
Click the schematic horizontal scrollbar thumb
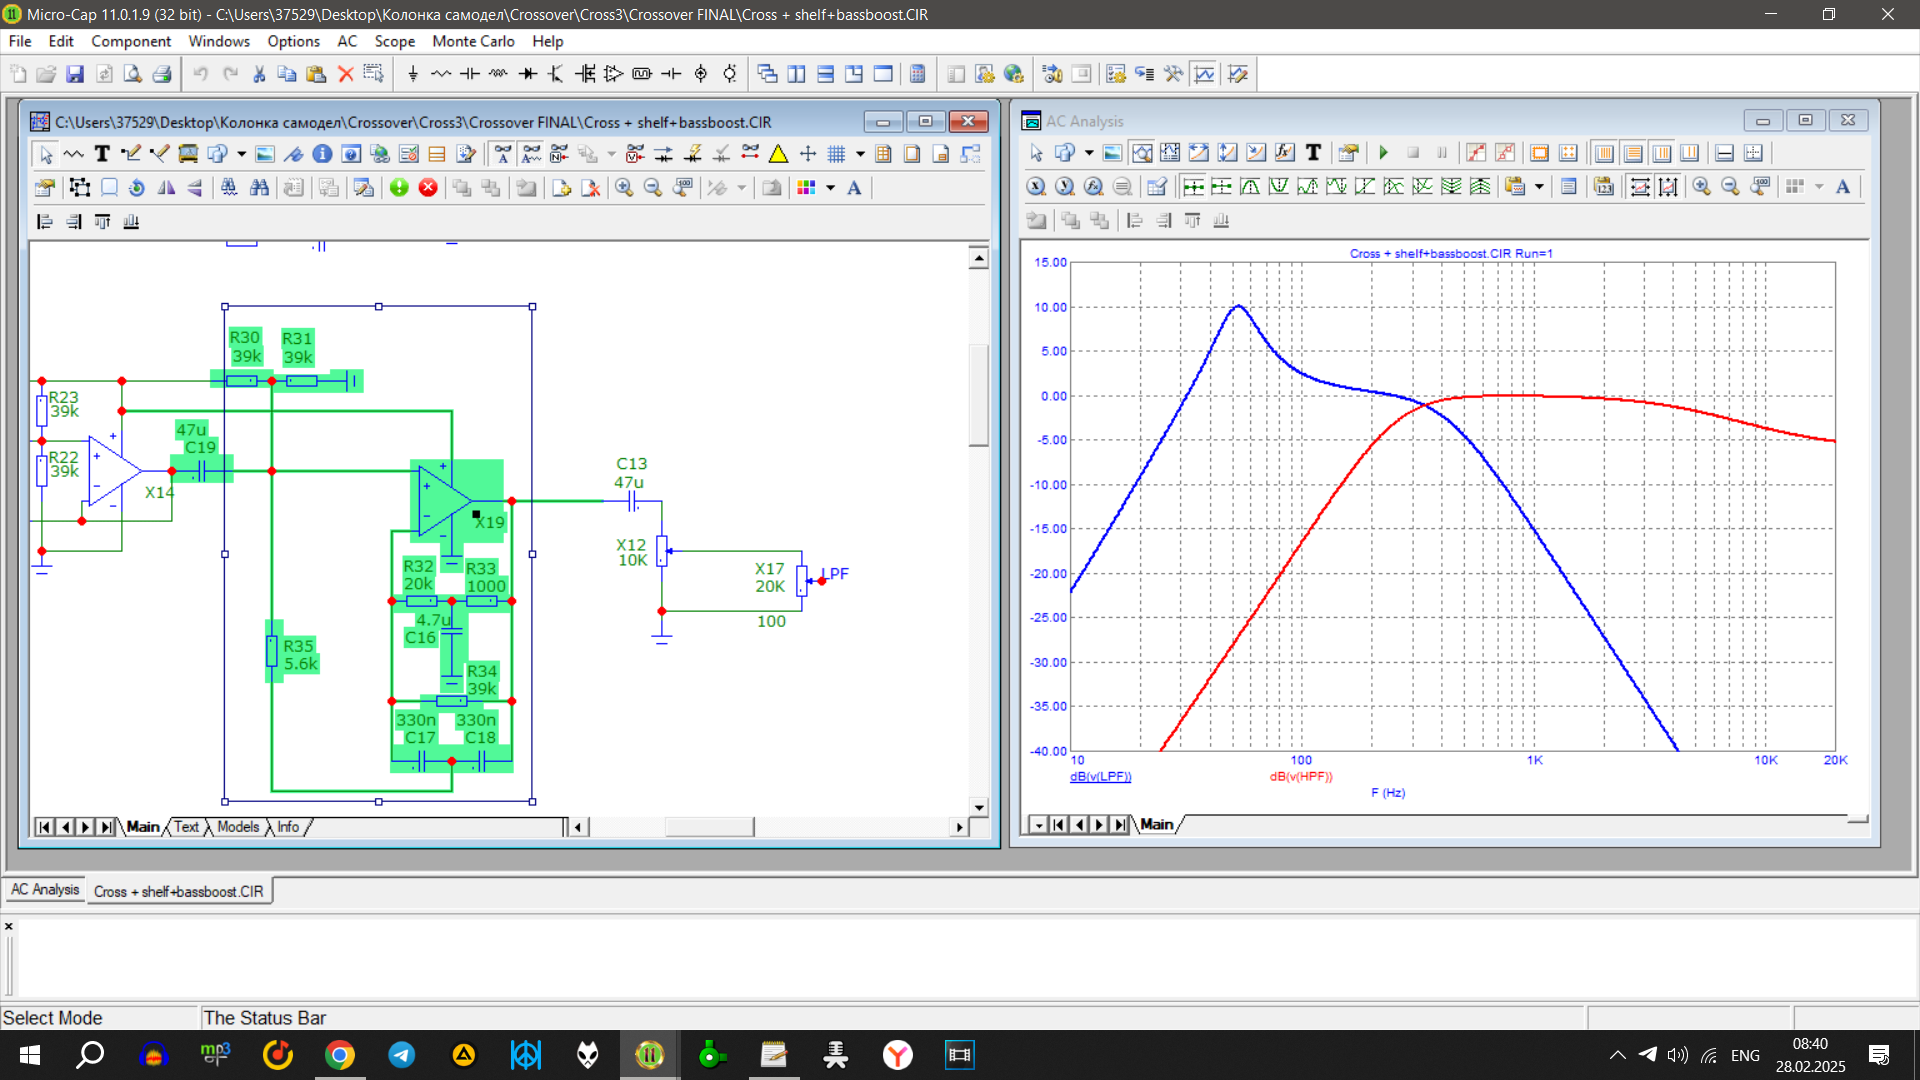[710, 827]
